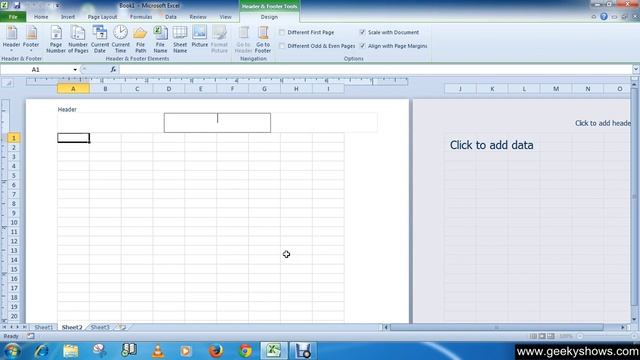Image resolution: width=640 pixels, height=360 pixels.
Task: Click the scroll right arrow of horizontal scrollbar
Action: (623, 327)
